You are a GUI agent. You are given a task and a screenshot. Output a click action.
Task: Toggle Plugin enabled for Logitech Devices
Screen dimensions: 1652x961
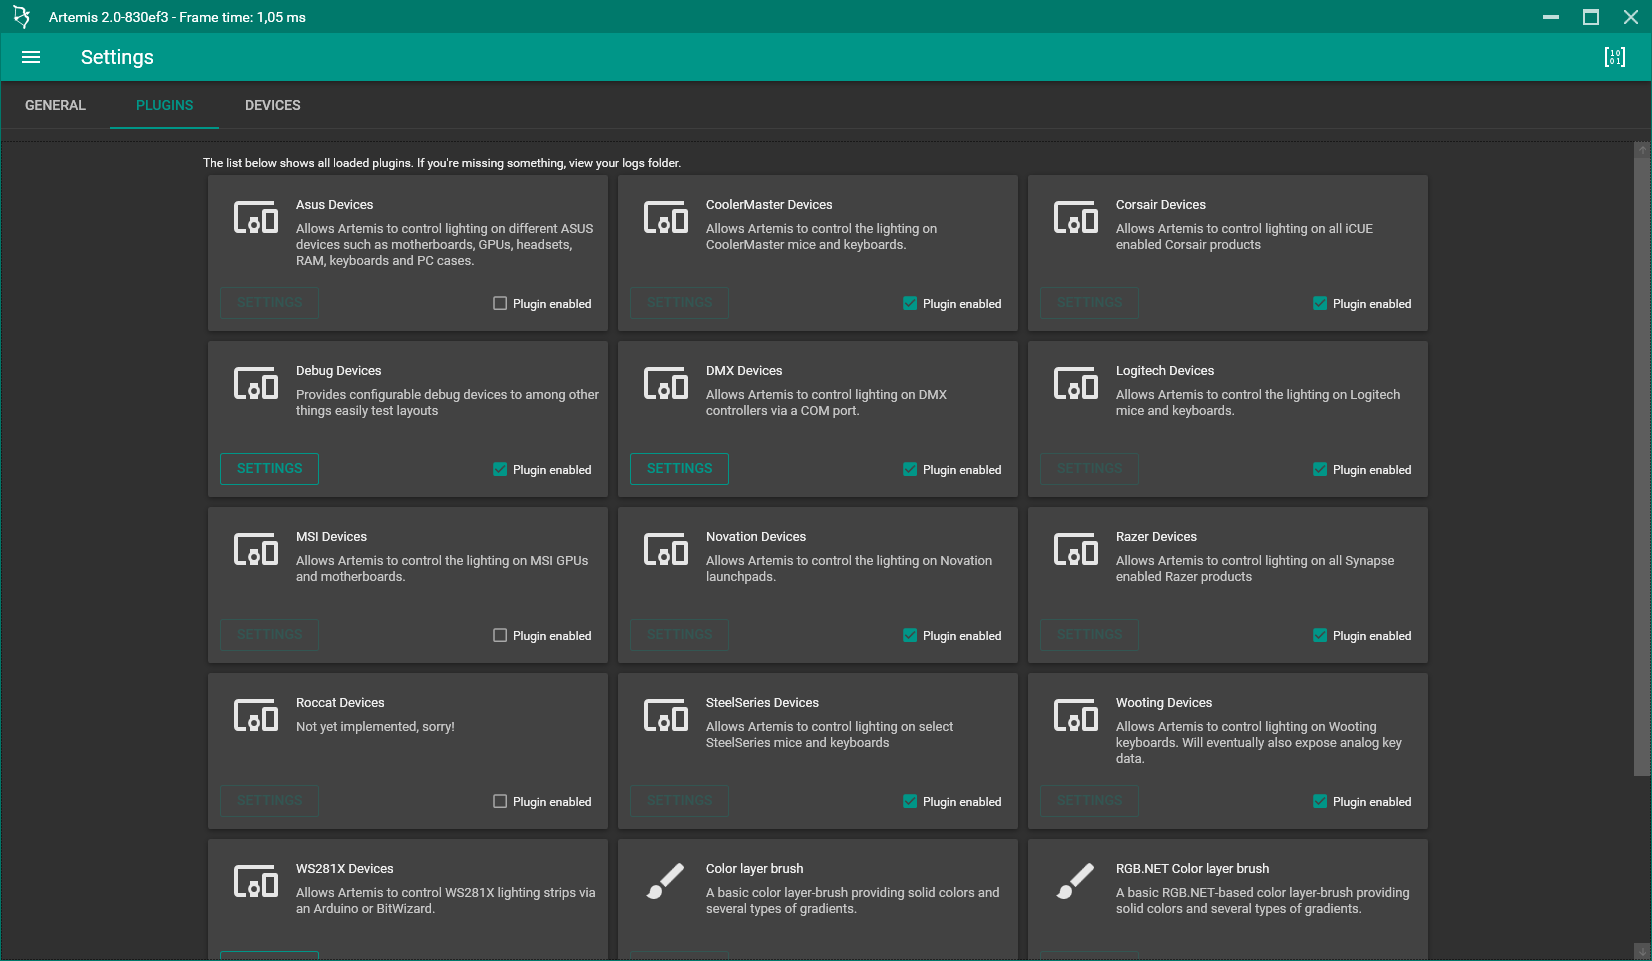[x=1320, y=469]
